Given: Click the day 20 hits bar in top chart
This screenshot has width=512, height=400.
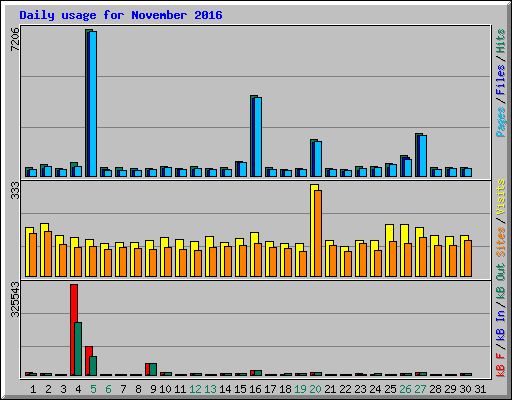Looking at the screenshot, I should coord(312,158).
